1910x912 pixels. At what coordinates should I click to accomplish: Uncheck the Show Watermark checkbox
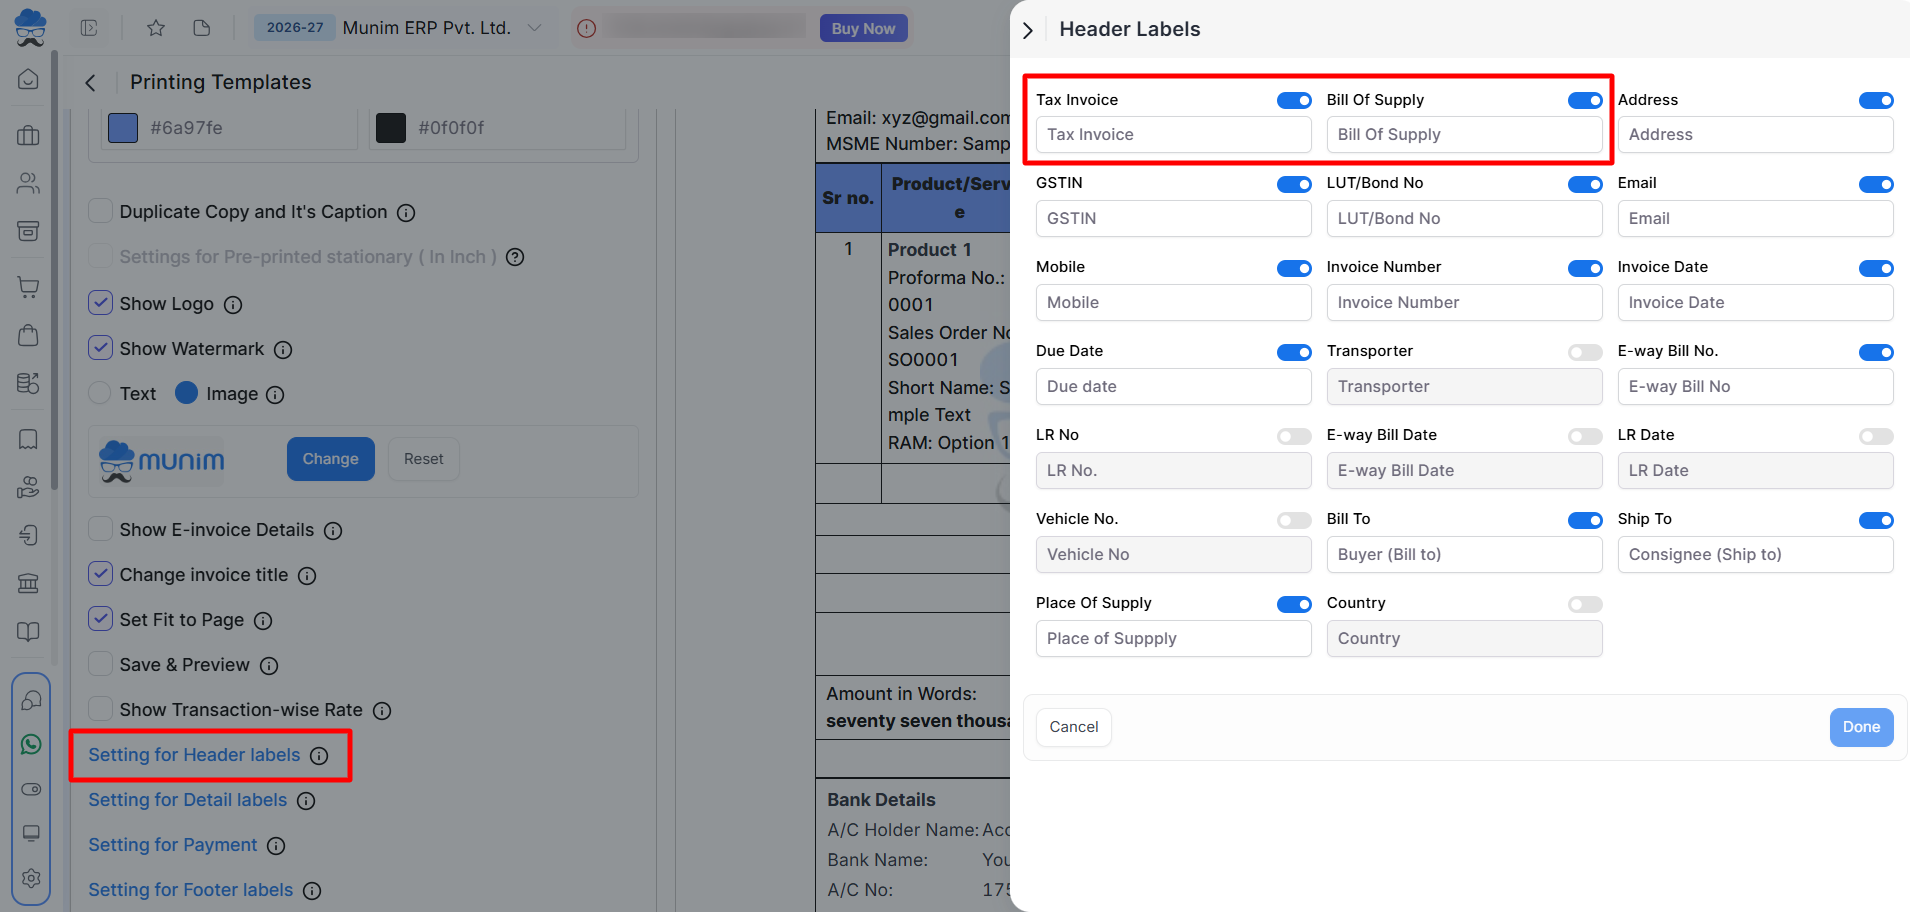pos(100,348)
